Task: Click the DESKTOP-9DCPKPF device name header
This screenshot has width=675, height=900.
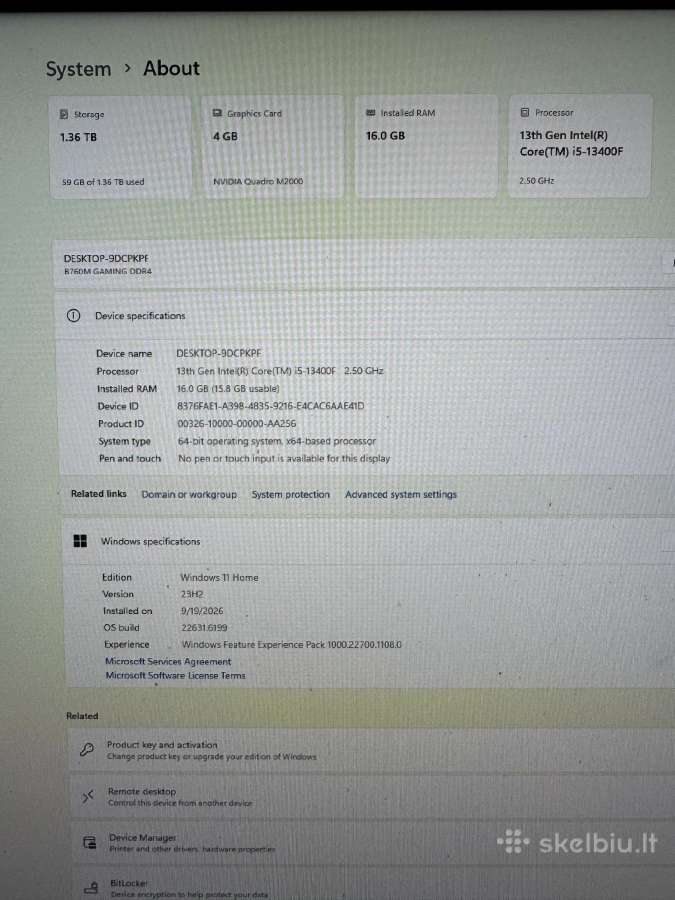Action: (106, 258)
